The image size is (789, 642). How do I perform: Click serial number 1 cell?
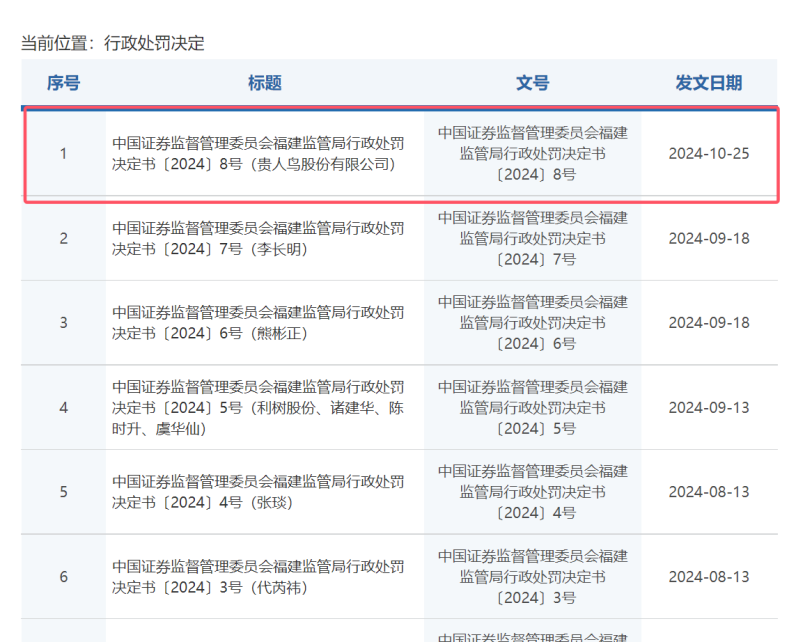click(x=63, y=153)
